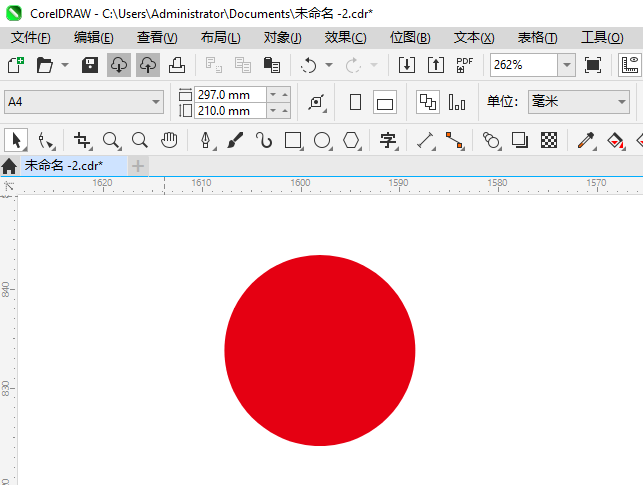Go to the Home welcome screen

9,166
